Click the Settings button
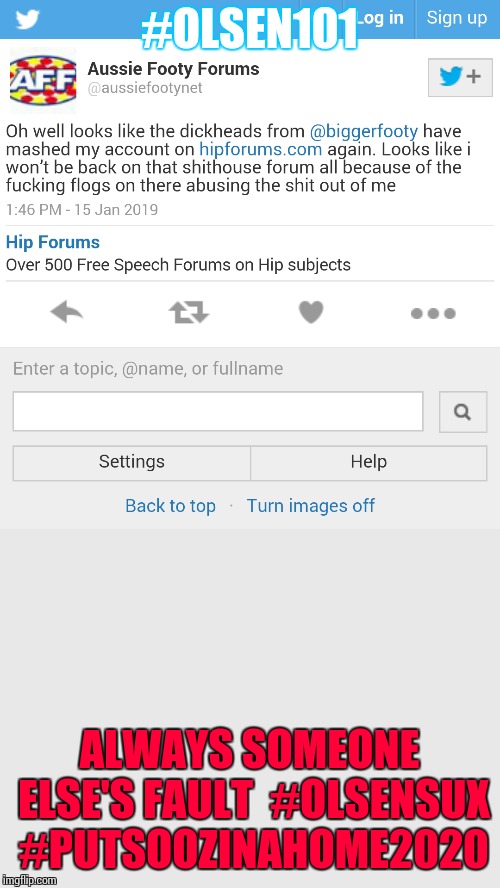 click(x=131, y=462)
